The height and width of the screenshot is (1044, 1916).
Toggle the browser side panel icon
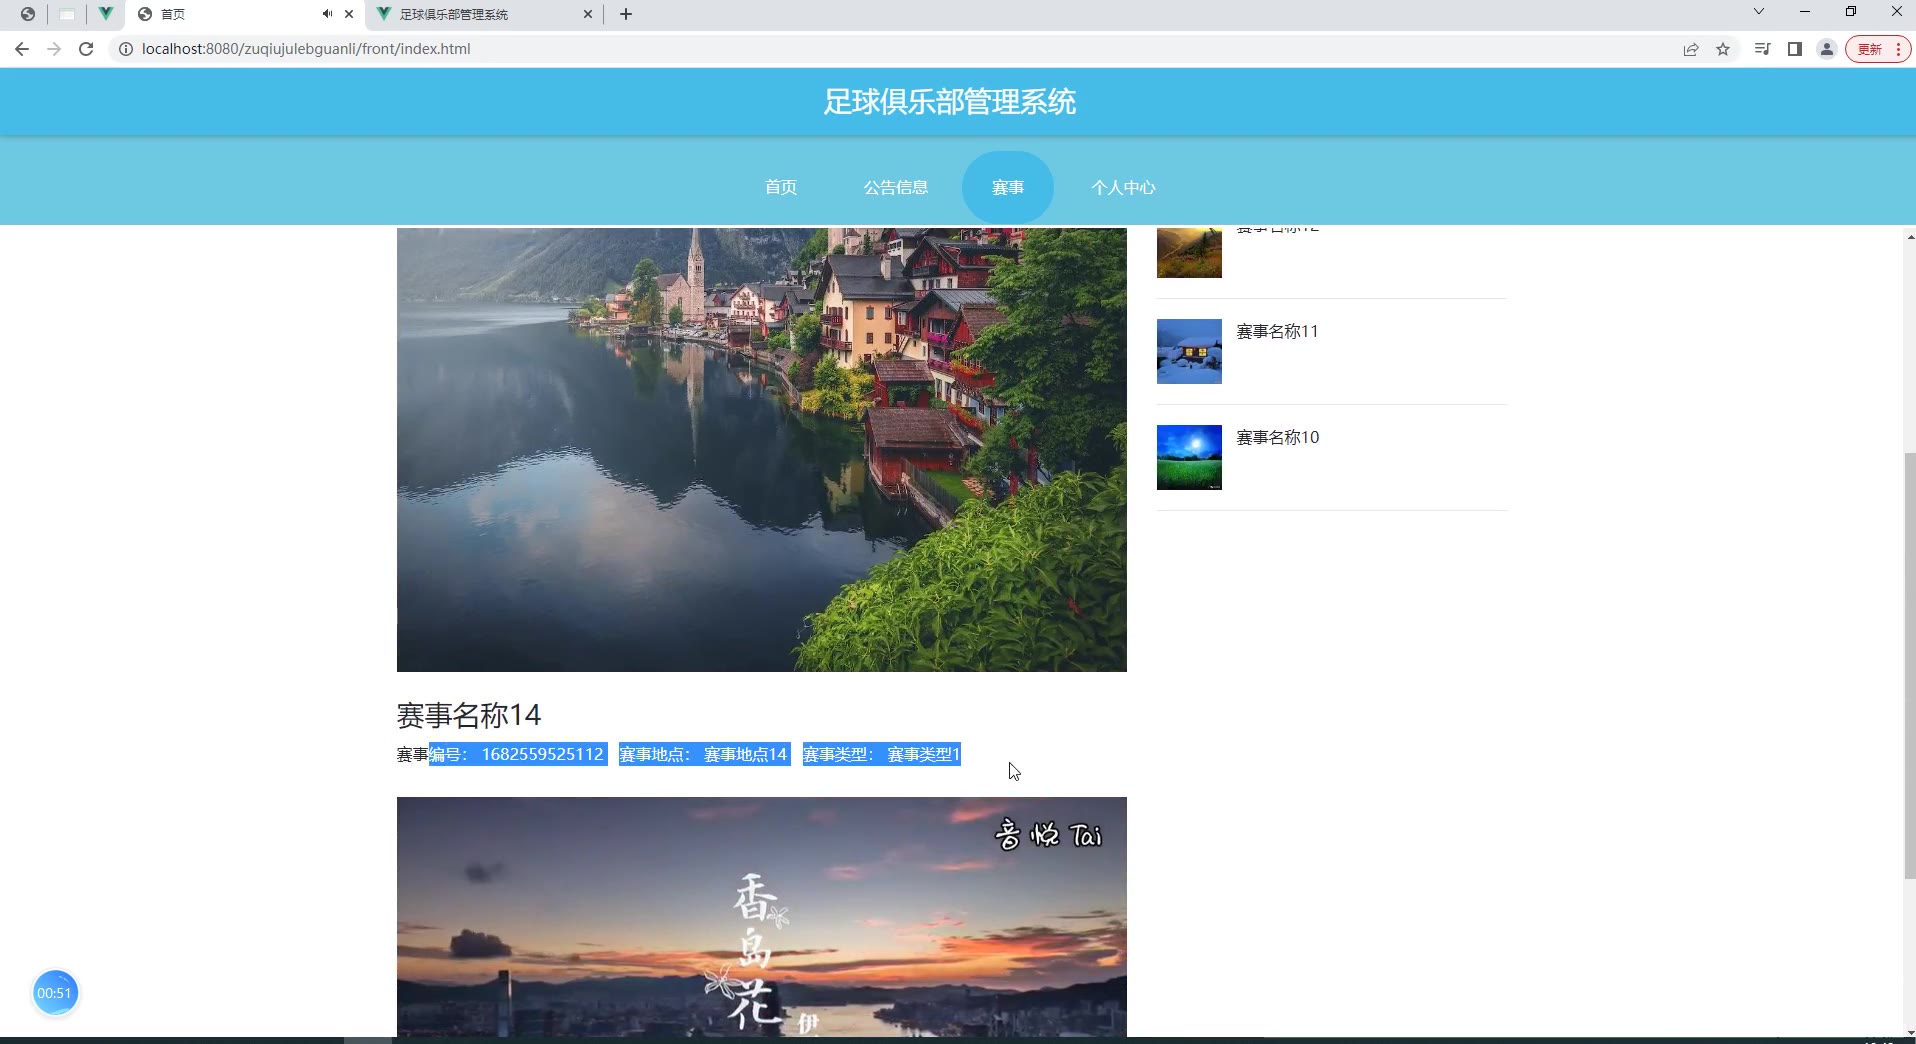[x=1795, y=49]
